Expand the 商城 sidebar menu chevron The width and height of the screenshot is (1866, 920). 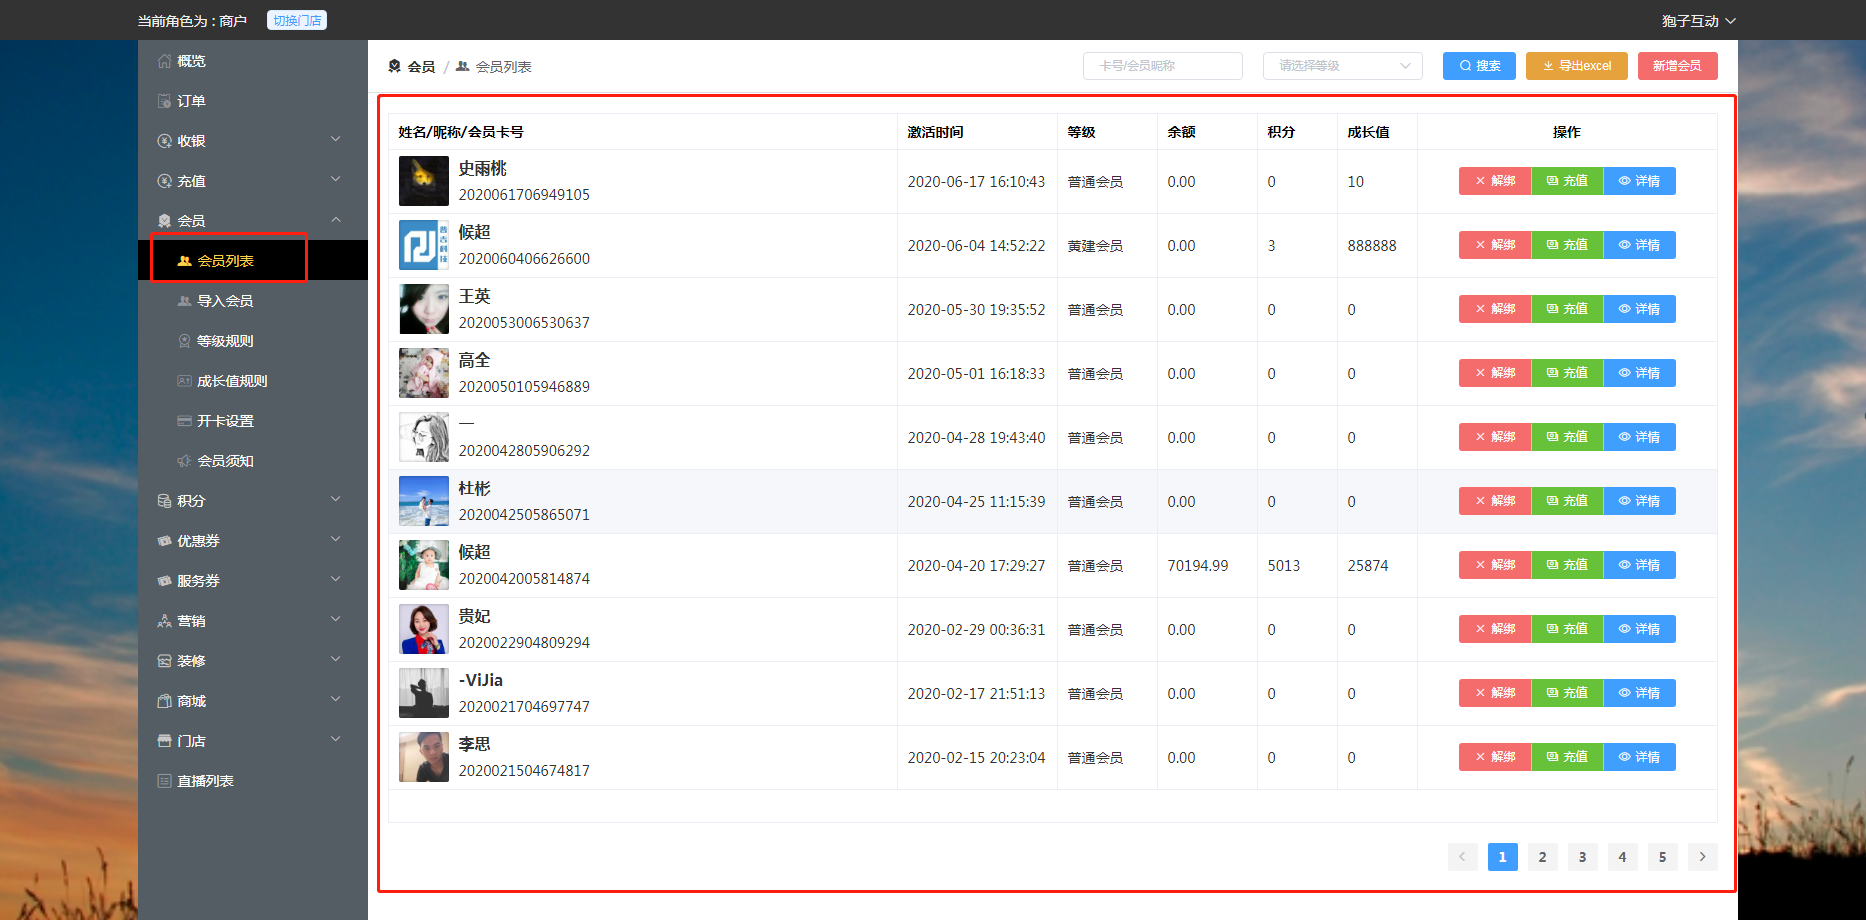(x=336, y=700)
